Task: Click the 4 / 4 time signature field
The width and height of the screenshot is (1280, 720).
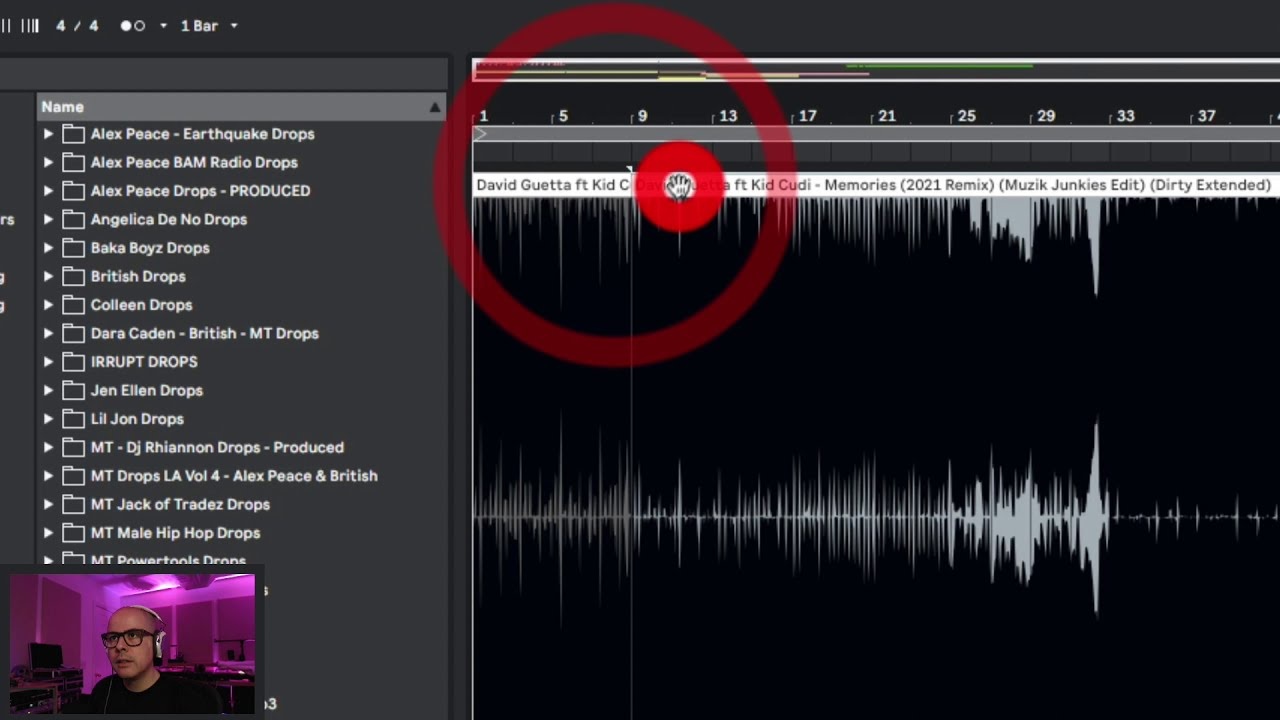Action: pyautogui.click(x=77, y=26)
